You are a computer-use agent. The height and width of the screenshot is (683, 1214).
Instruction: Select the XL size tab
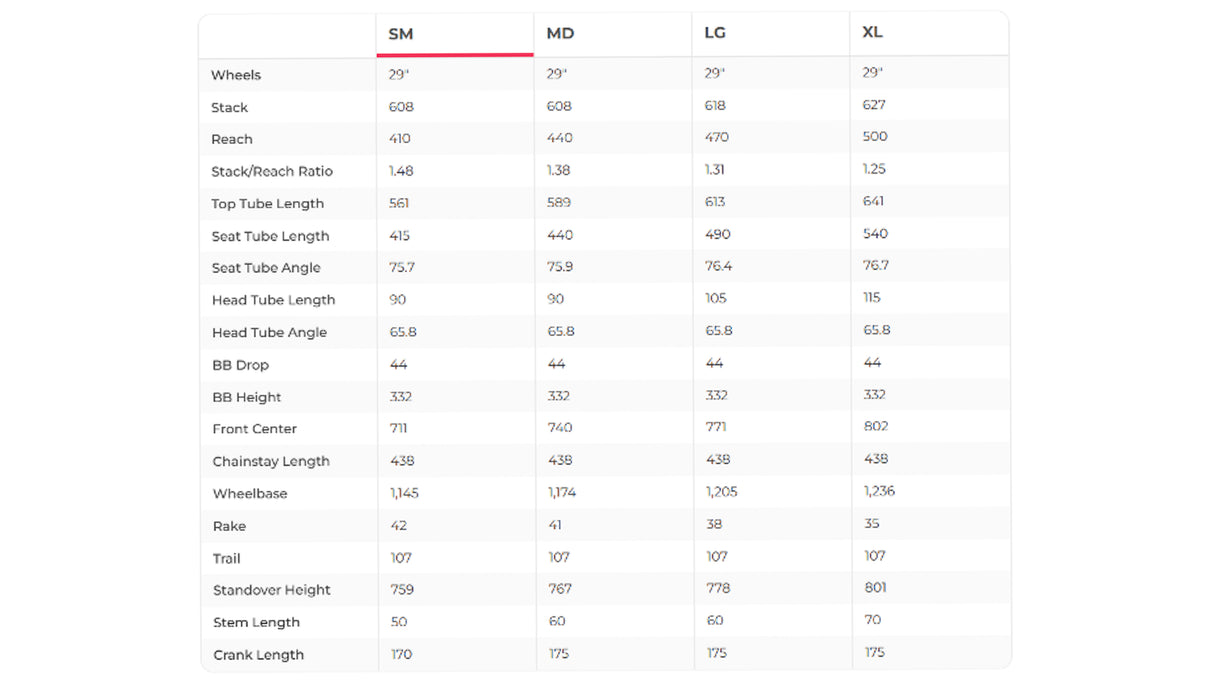click(872, 32)
